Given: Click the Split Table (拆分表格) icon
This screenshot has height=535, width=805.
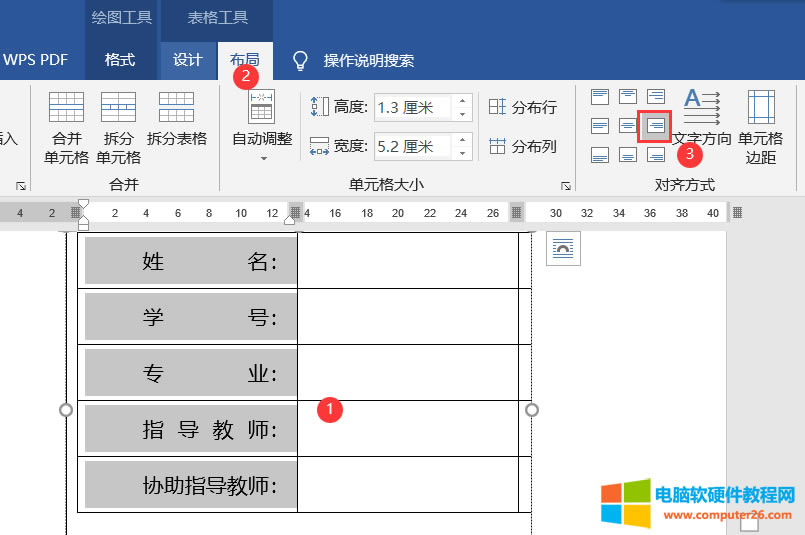Looking at the screenshot, I should pos(176,118).
